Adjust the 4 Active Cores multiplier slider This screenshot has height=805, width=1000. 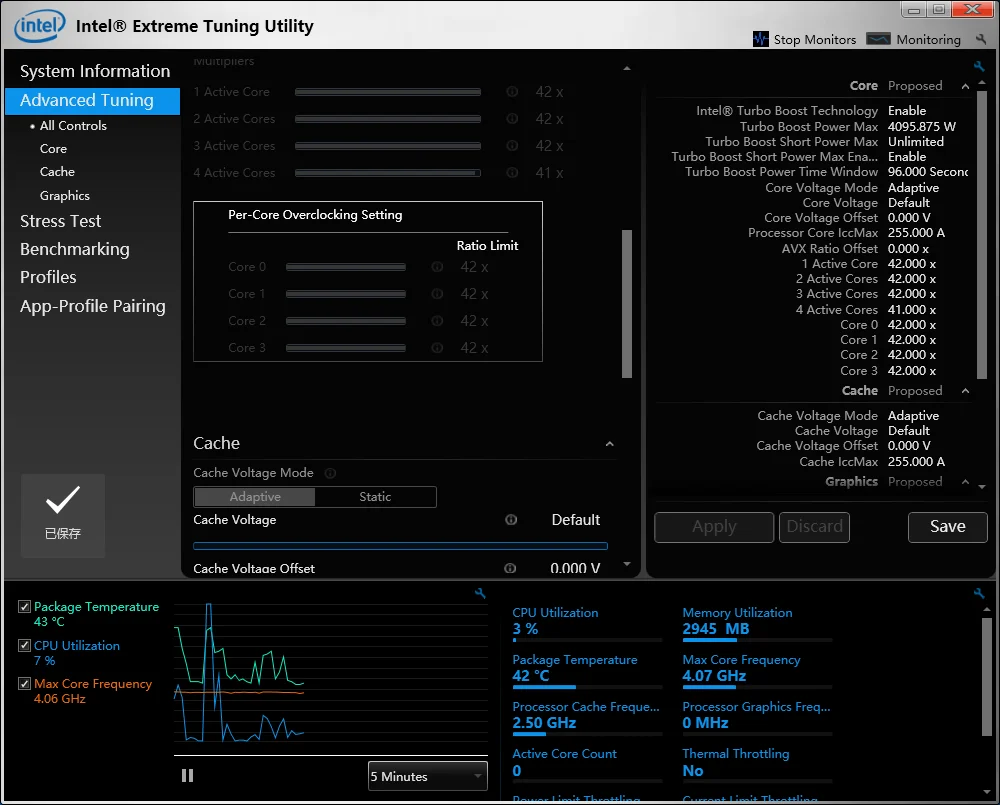(388, 172)
